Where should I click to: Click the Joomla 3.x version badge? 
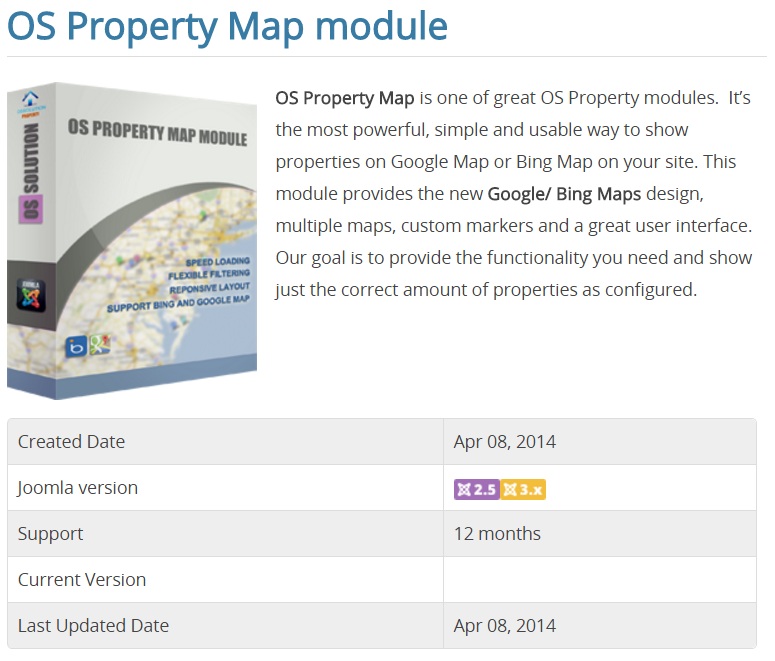pyautogui.click(x=523, y=489)
